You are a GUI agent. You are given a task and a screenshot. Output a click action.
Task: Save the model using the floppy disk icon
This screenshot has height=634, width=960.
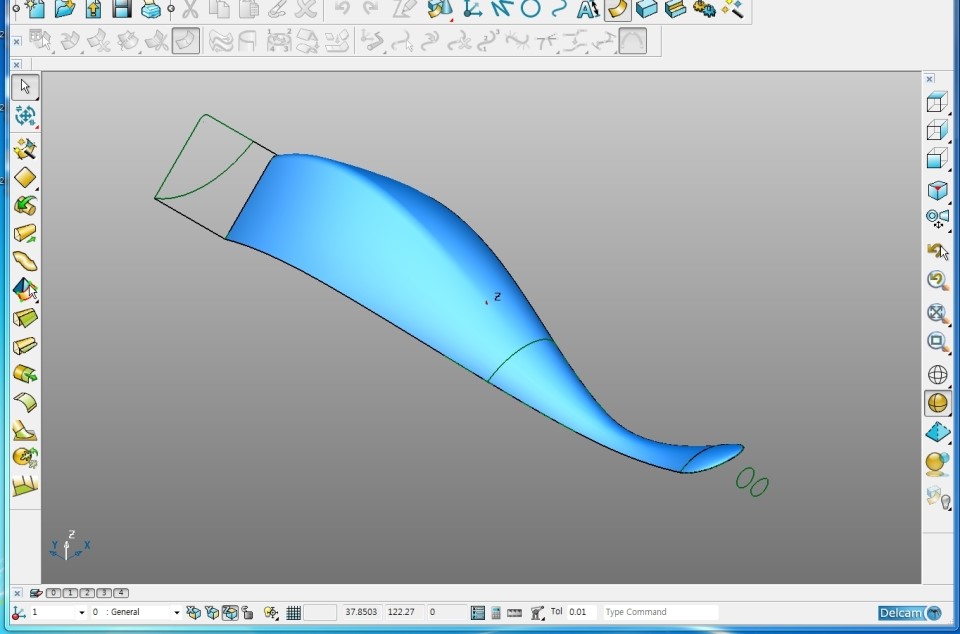point(122,9)
